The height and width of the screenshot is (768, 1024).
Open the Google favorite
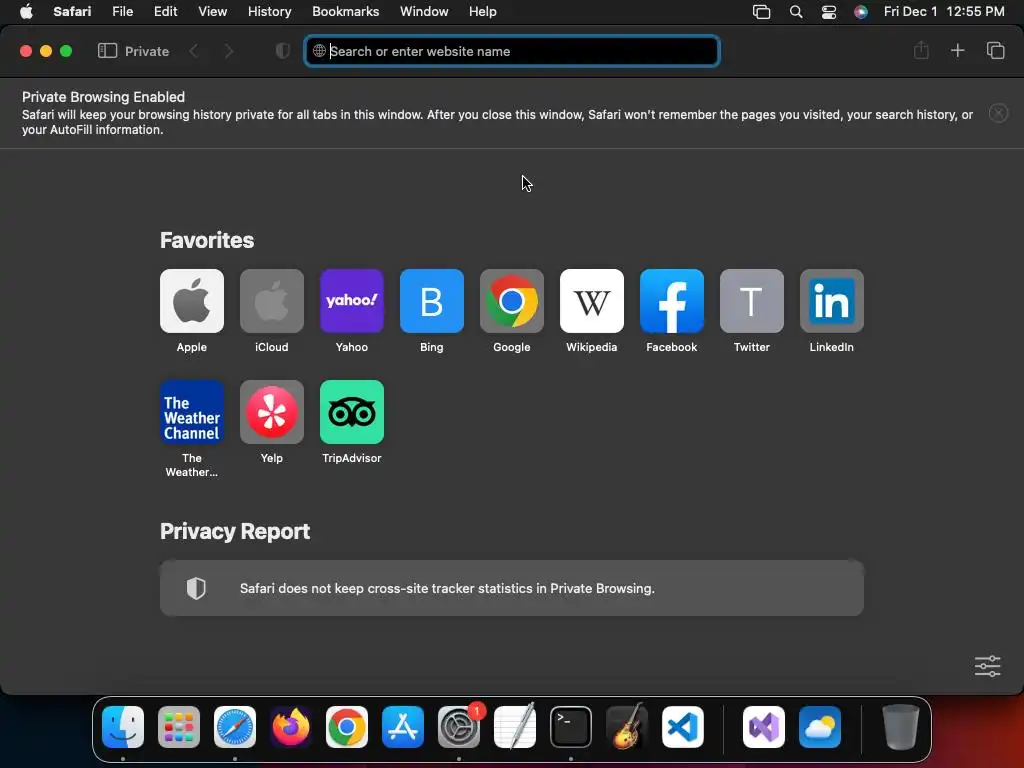coord(511,301)
